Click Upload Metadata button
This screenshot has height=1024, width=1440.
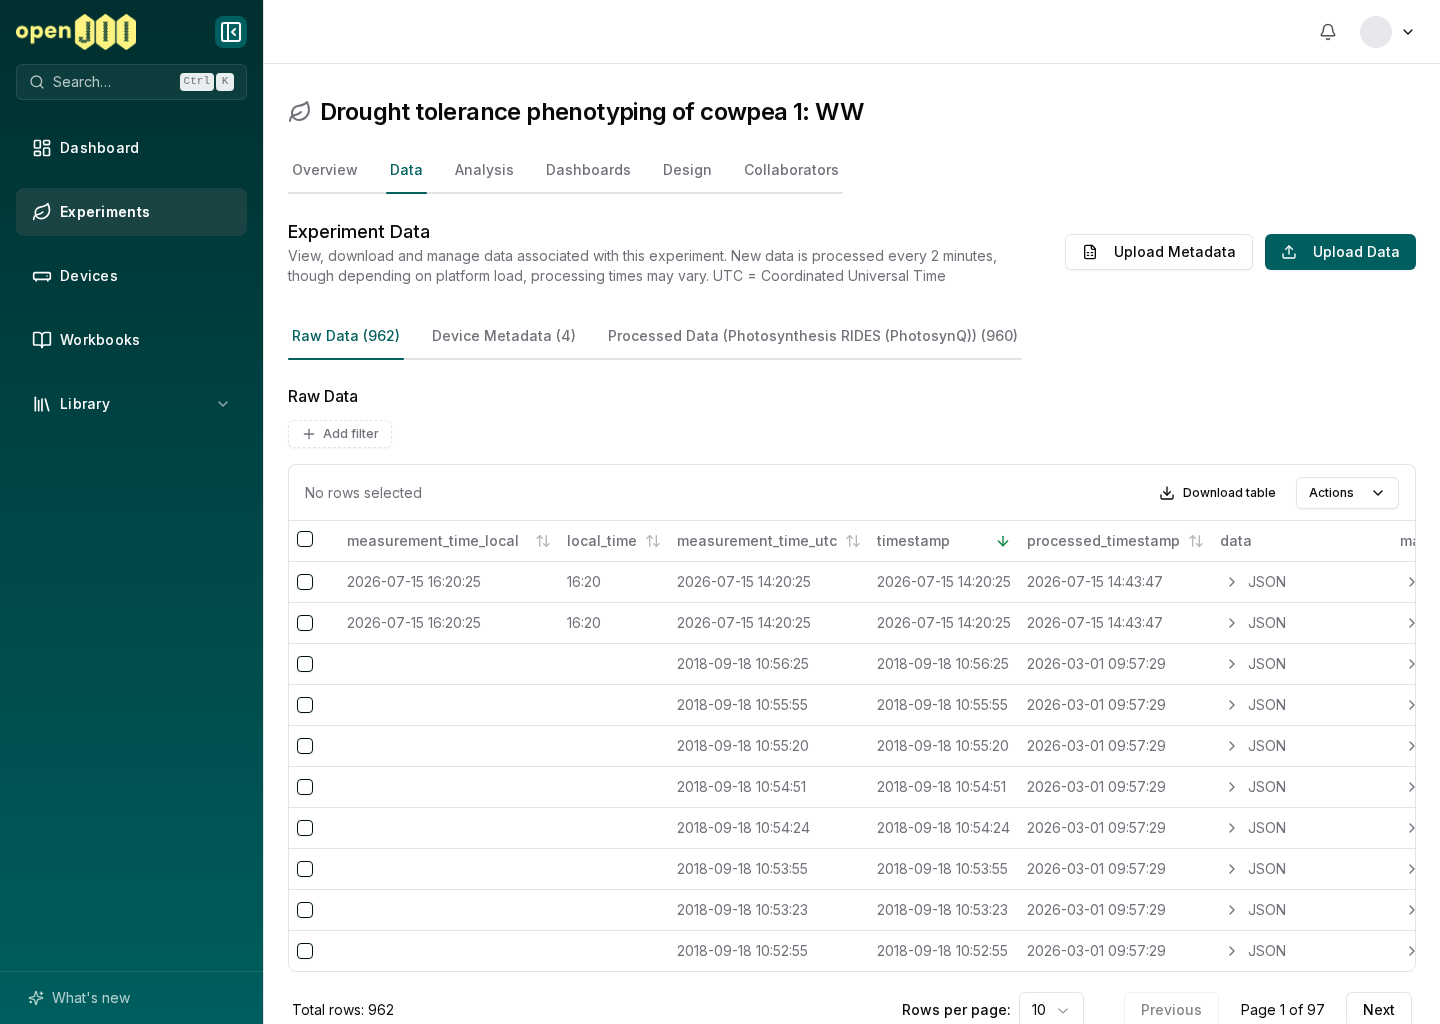point(1159,252)
